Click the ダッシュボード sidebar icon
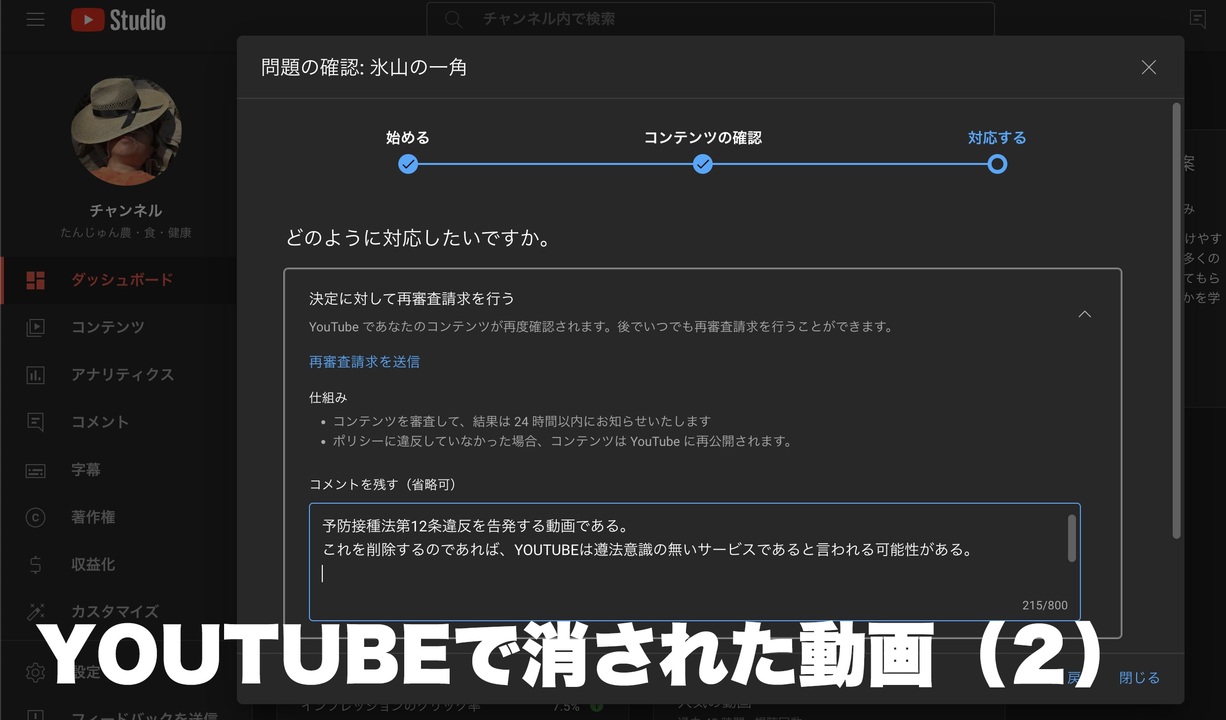The height and width of the screenshot is (720, 1226). [36, 280]
